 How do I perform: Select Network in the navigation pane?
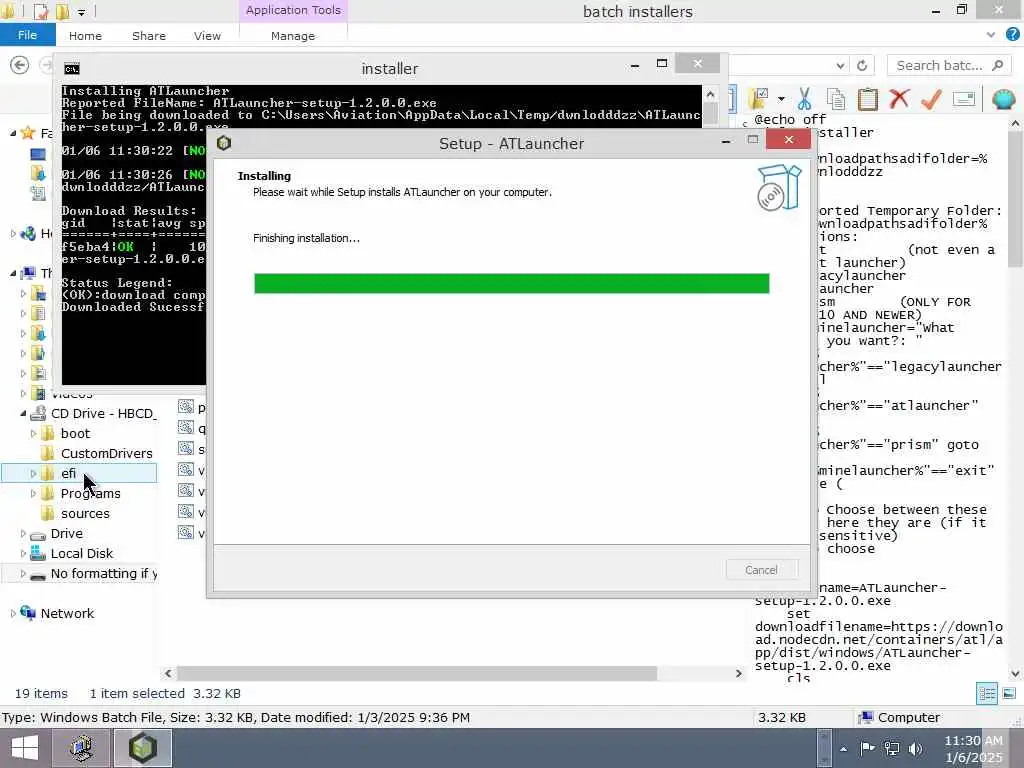coord(67,613)
